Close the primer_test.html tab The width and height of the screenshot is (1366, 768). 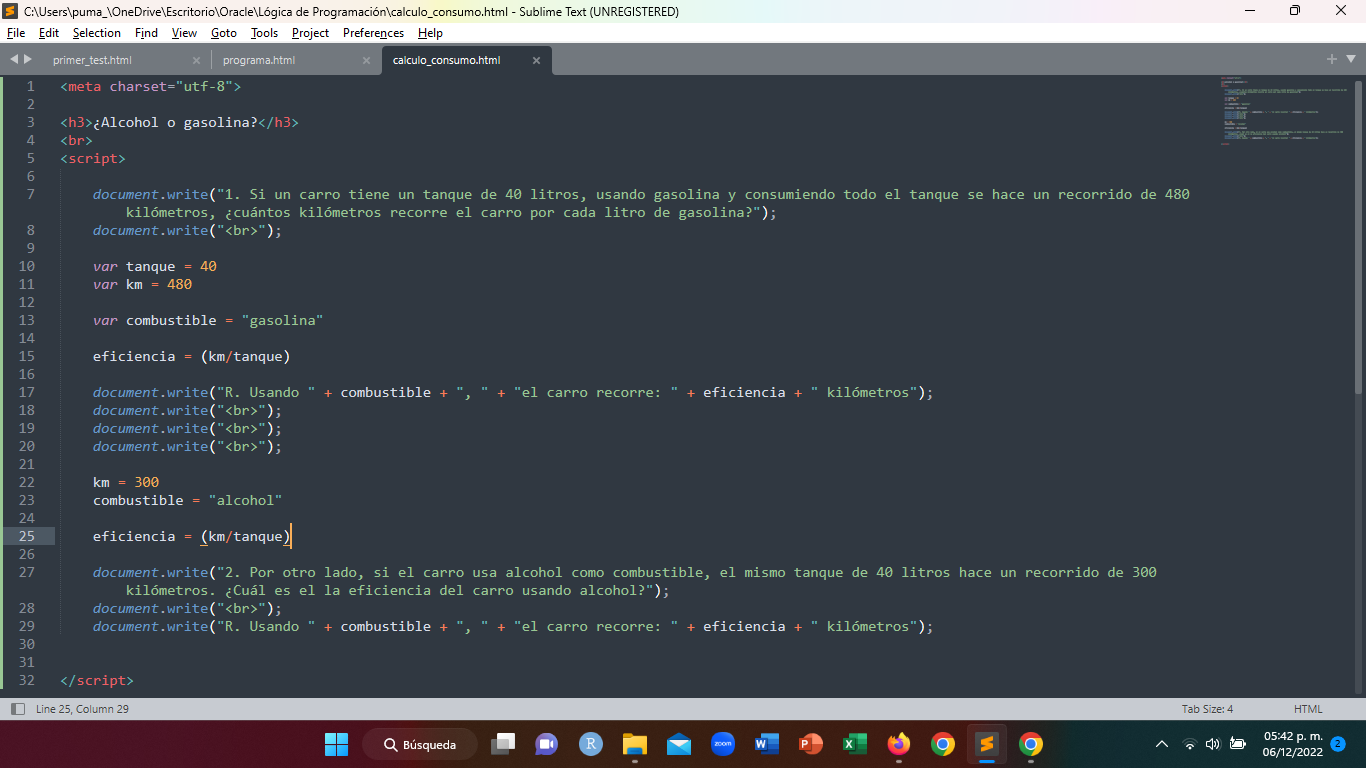click(x=196, y=60)
